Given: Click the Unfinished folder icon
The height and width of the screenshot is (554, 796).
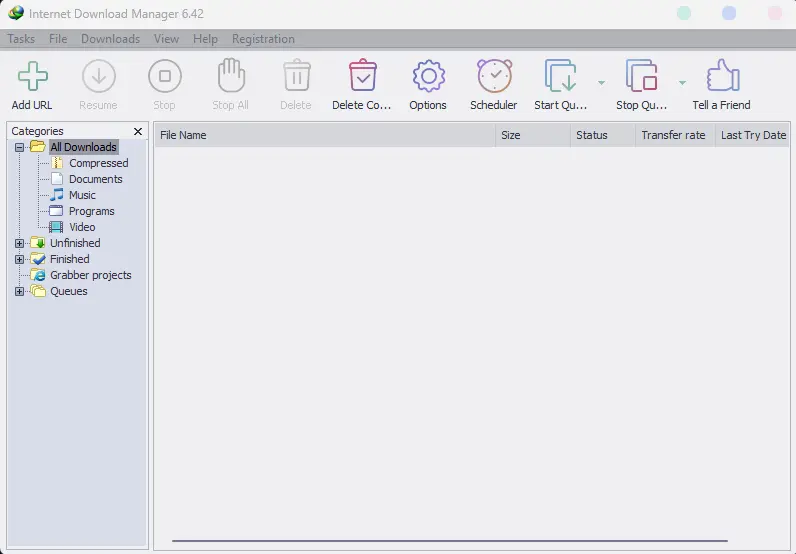Looking at the screenshot, I should tap(38, 243).
